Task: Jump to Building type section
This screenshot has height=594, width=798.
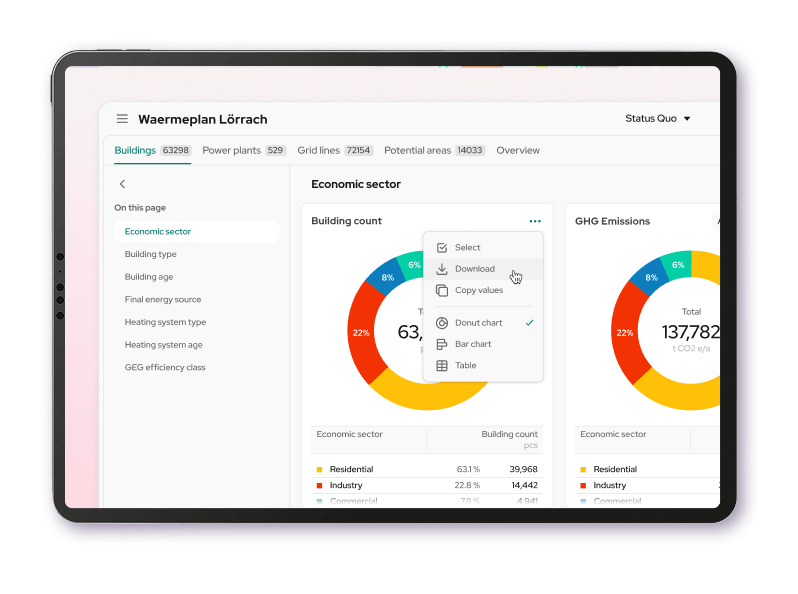Action: 150,254
